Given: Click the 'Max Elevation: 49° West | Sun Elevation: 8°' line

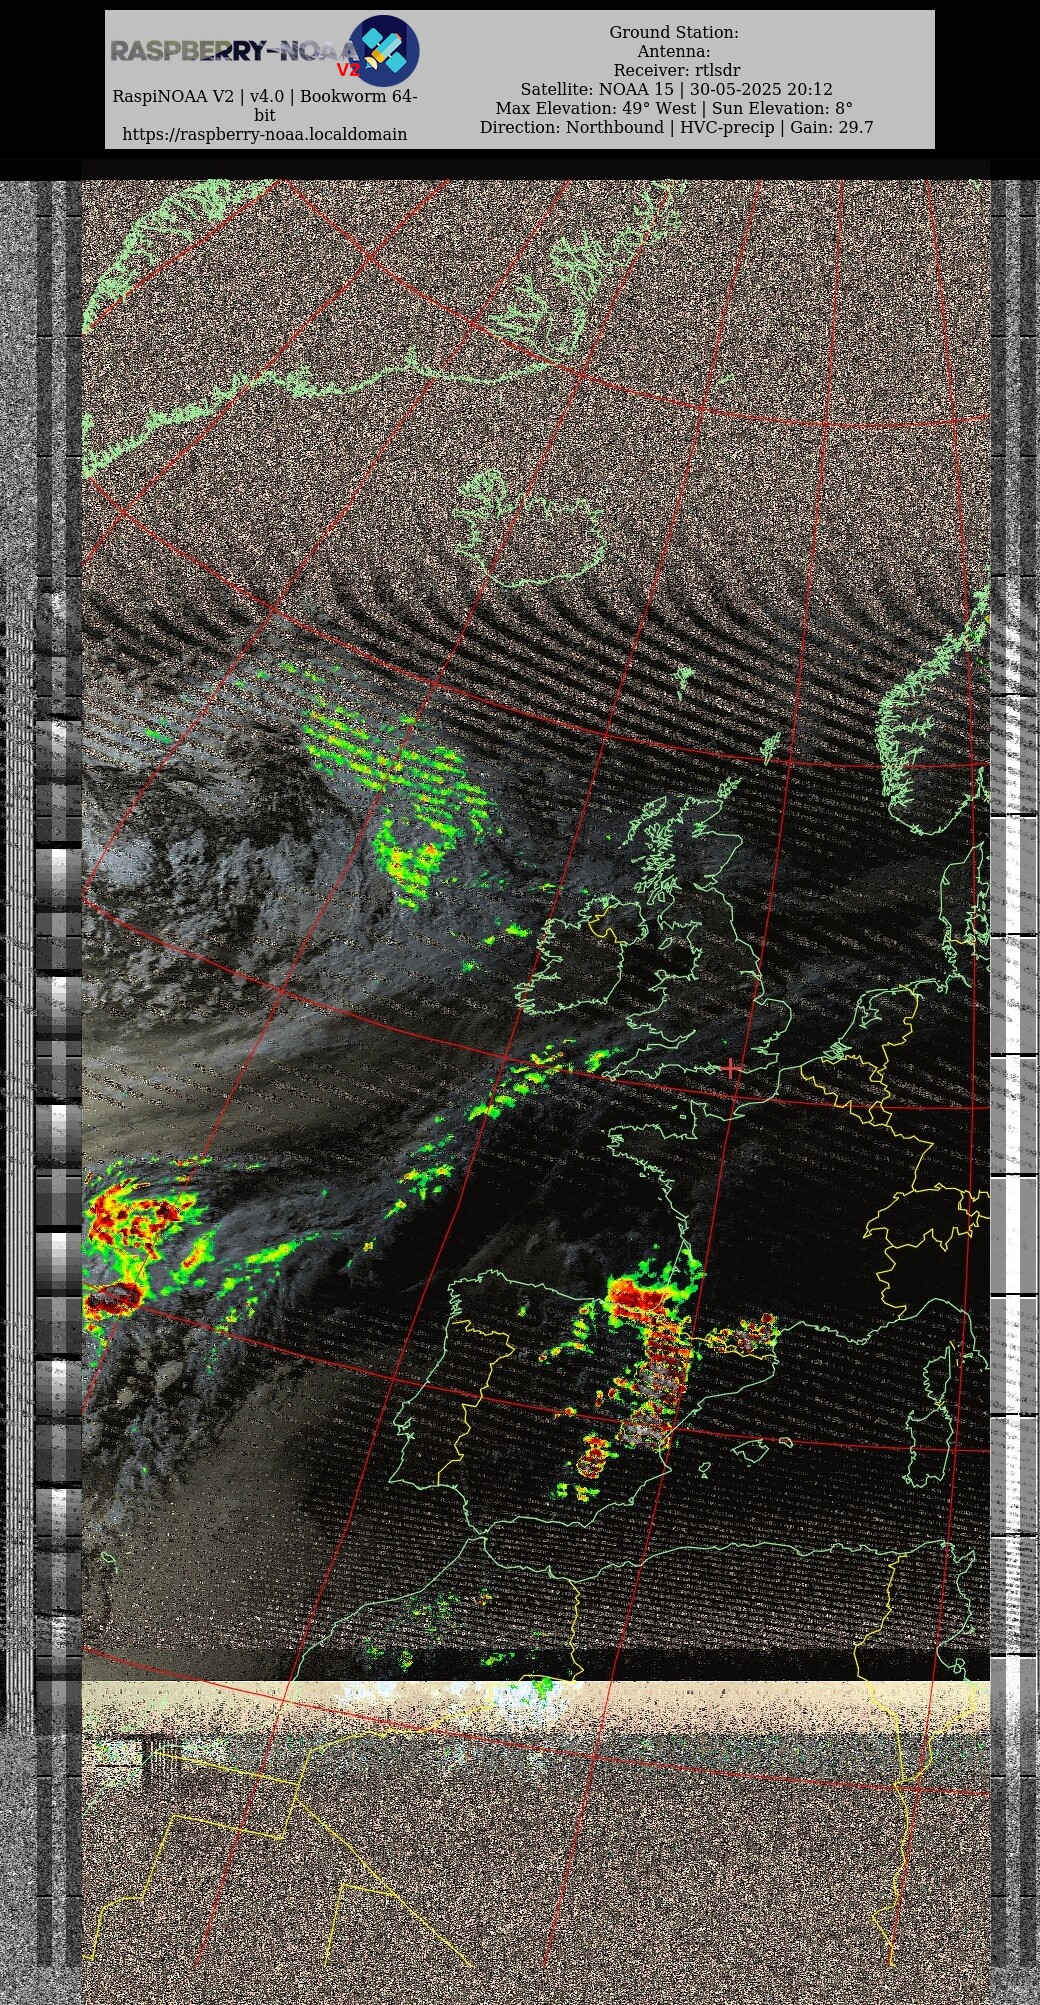Looking at the screenshot, I should tap(675, 108).
